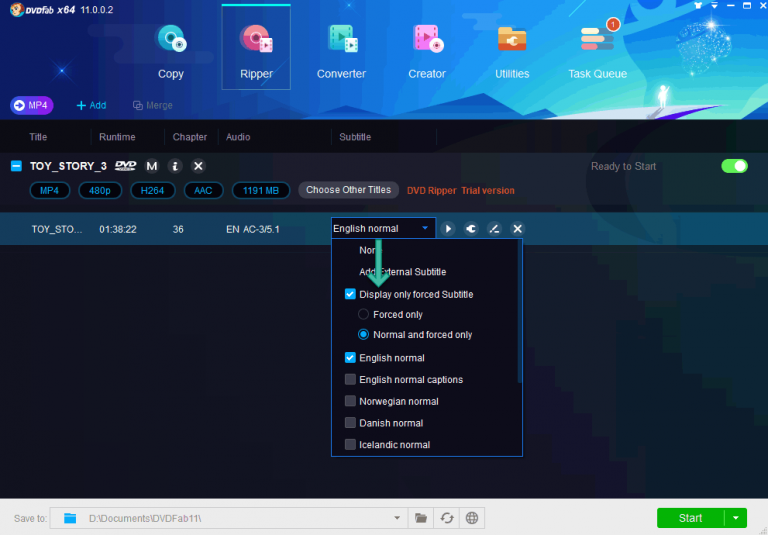
Task: Click the MP4 format tag
Action: coord(49,191)
